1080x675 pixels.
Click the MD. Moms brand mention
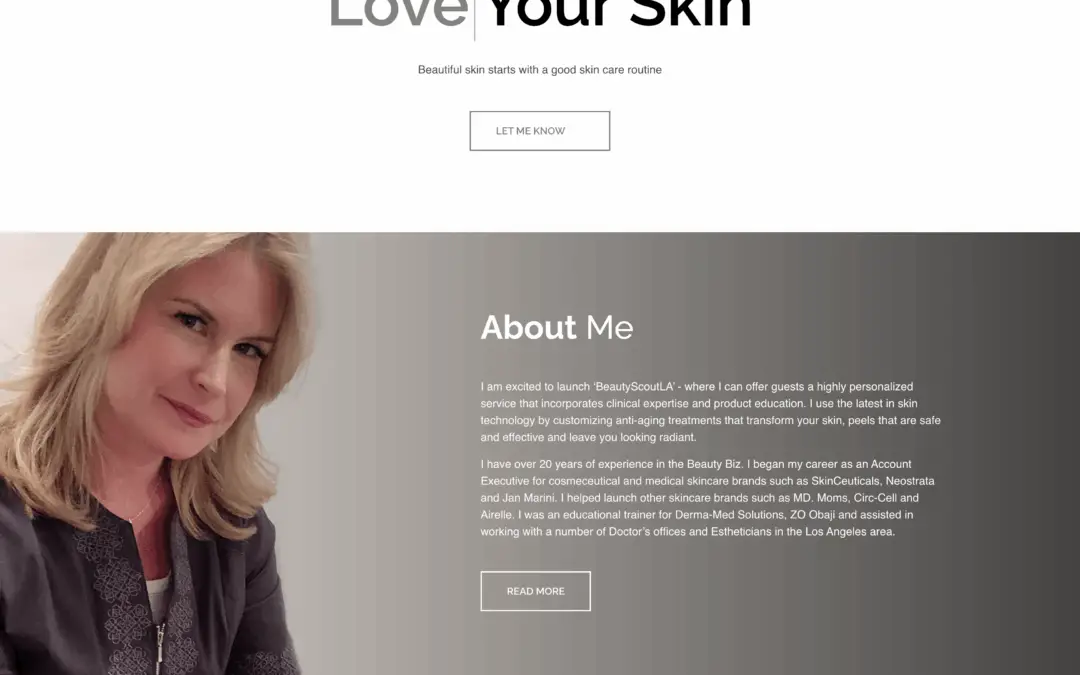coord(820,497)
